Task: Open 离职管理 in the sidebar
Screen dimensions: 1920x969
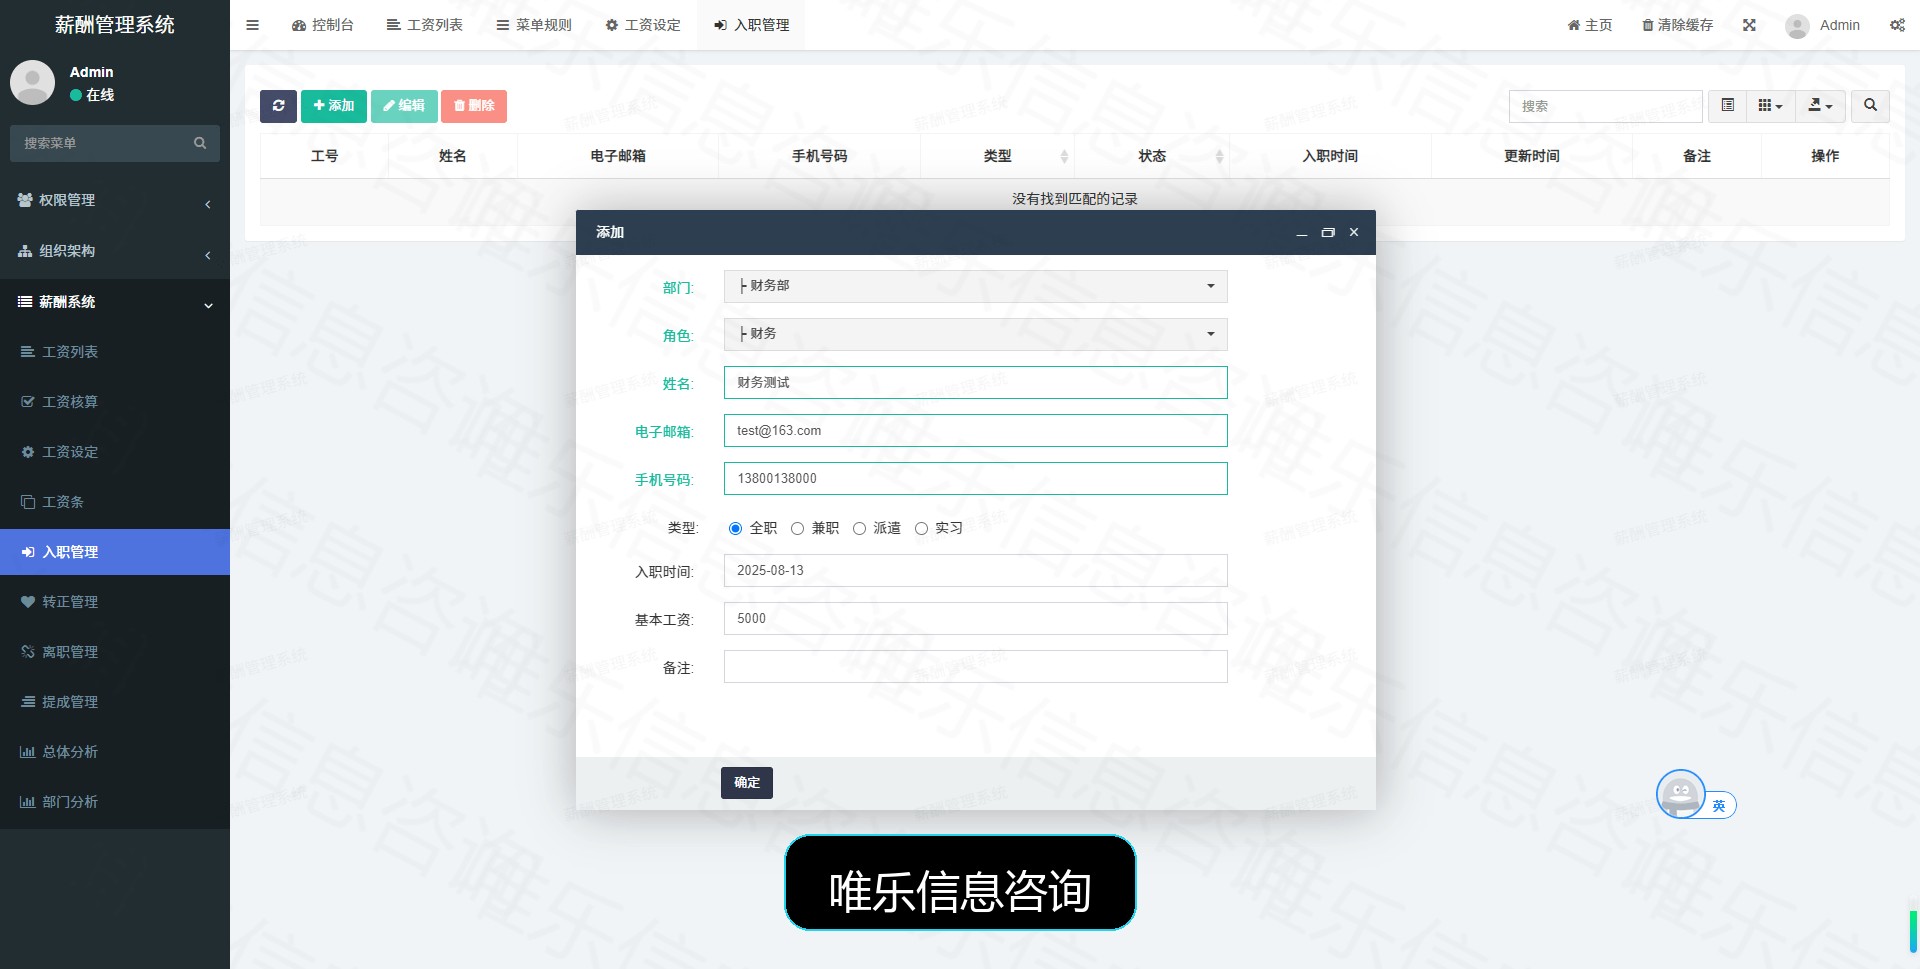Action: point(115,652)
